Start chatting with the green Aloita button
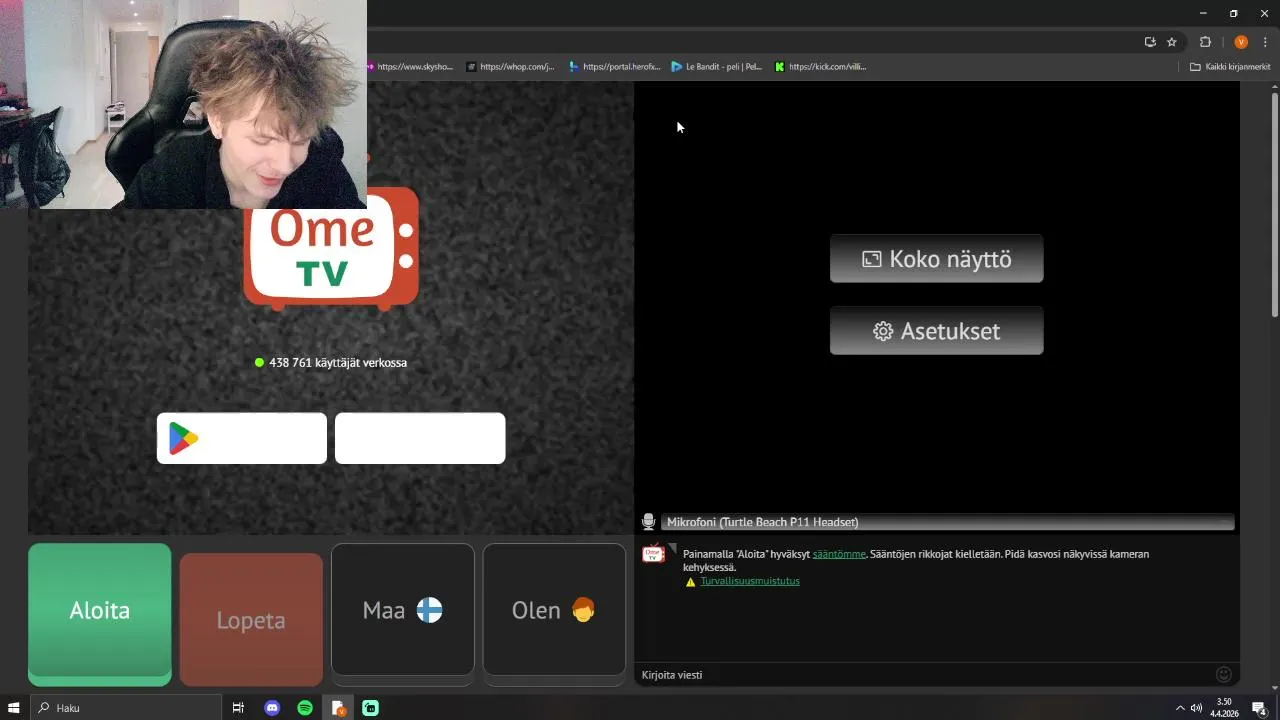This screenshot has height=720, width=1280. pyautogui.click(x=100, y=612)
